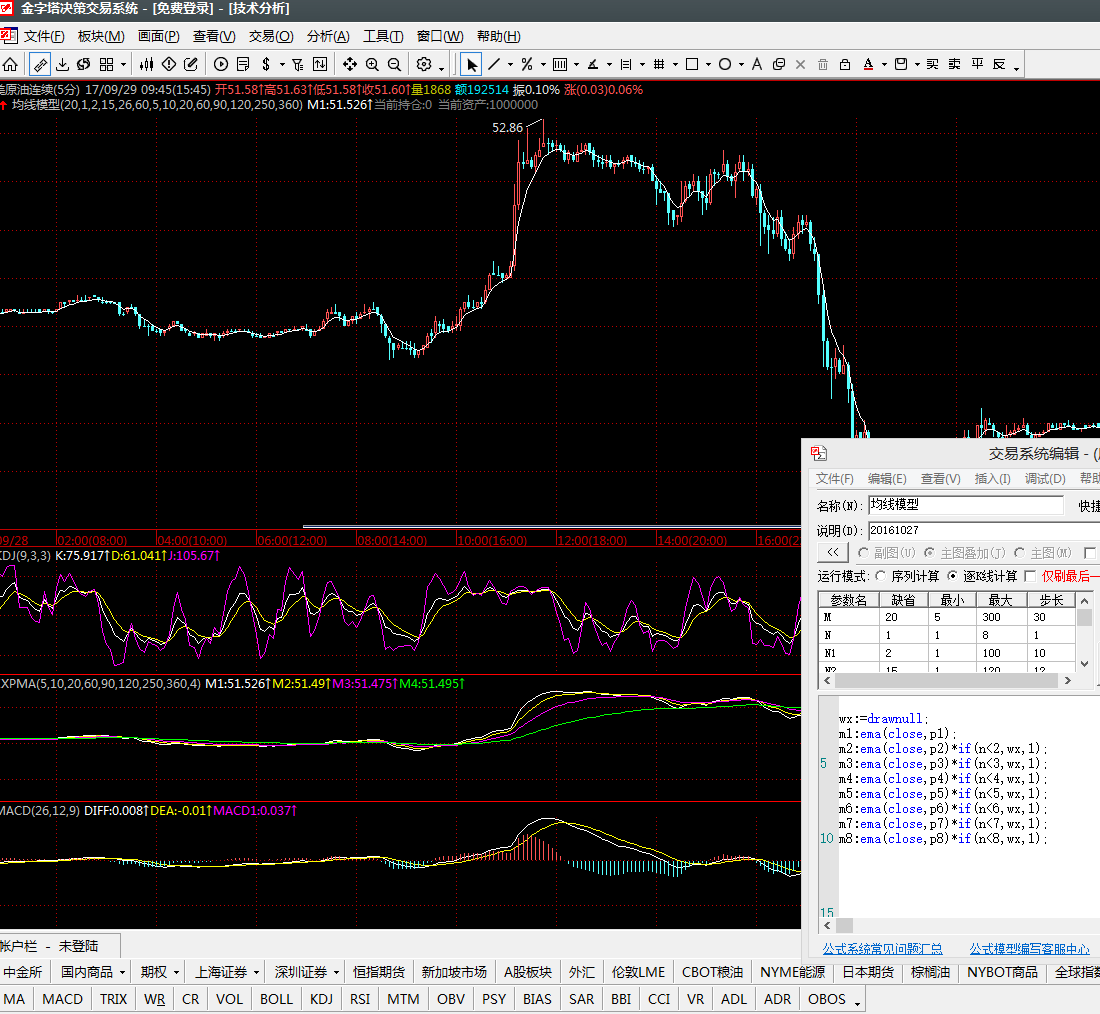Open 插入(I) menu in the editor window
The image size is (1100, 1014).
click(992, 479)
